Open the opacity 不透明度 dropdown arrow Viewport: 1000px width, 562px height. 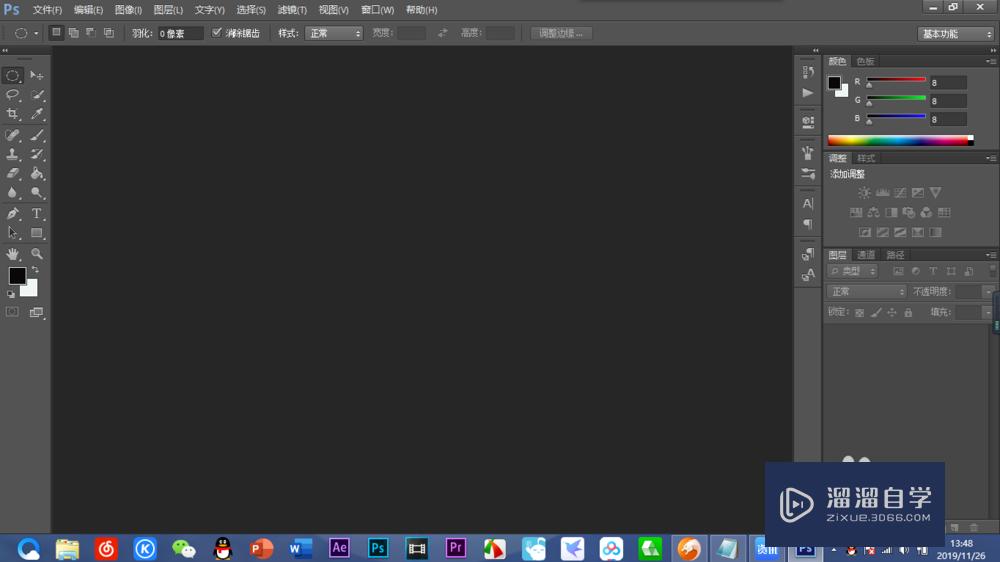(988, 292)
